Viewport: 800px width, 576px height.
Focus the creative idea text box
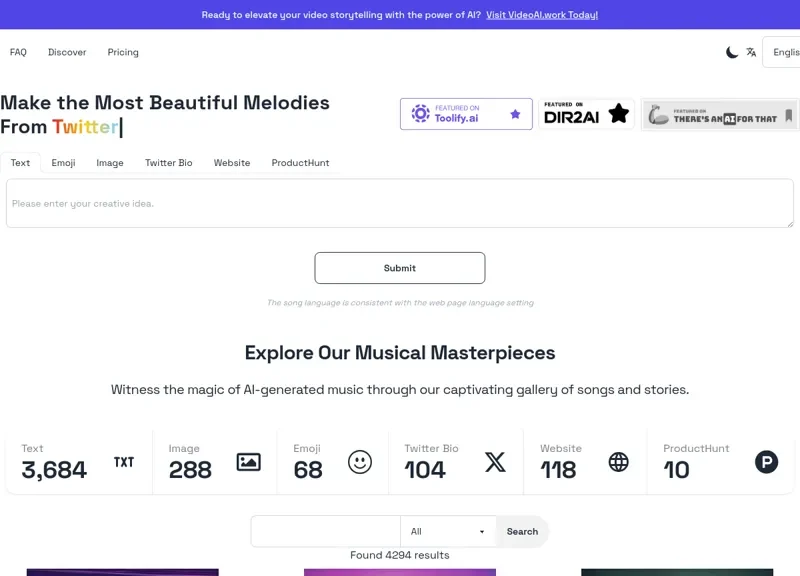400,203
